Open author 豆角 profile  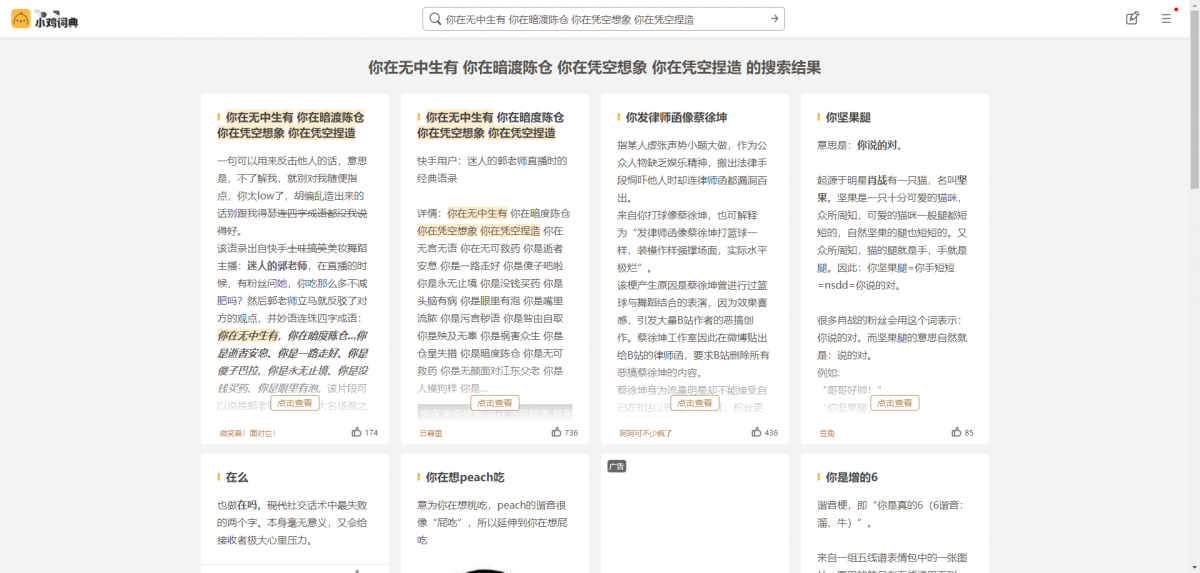point(827,433)
